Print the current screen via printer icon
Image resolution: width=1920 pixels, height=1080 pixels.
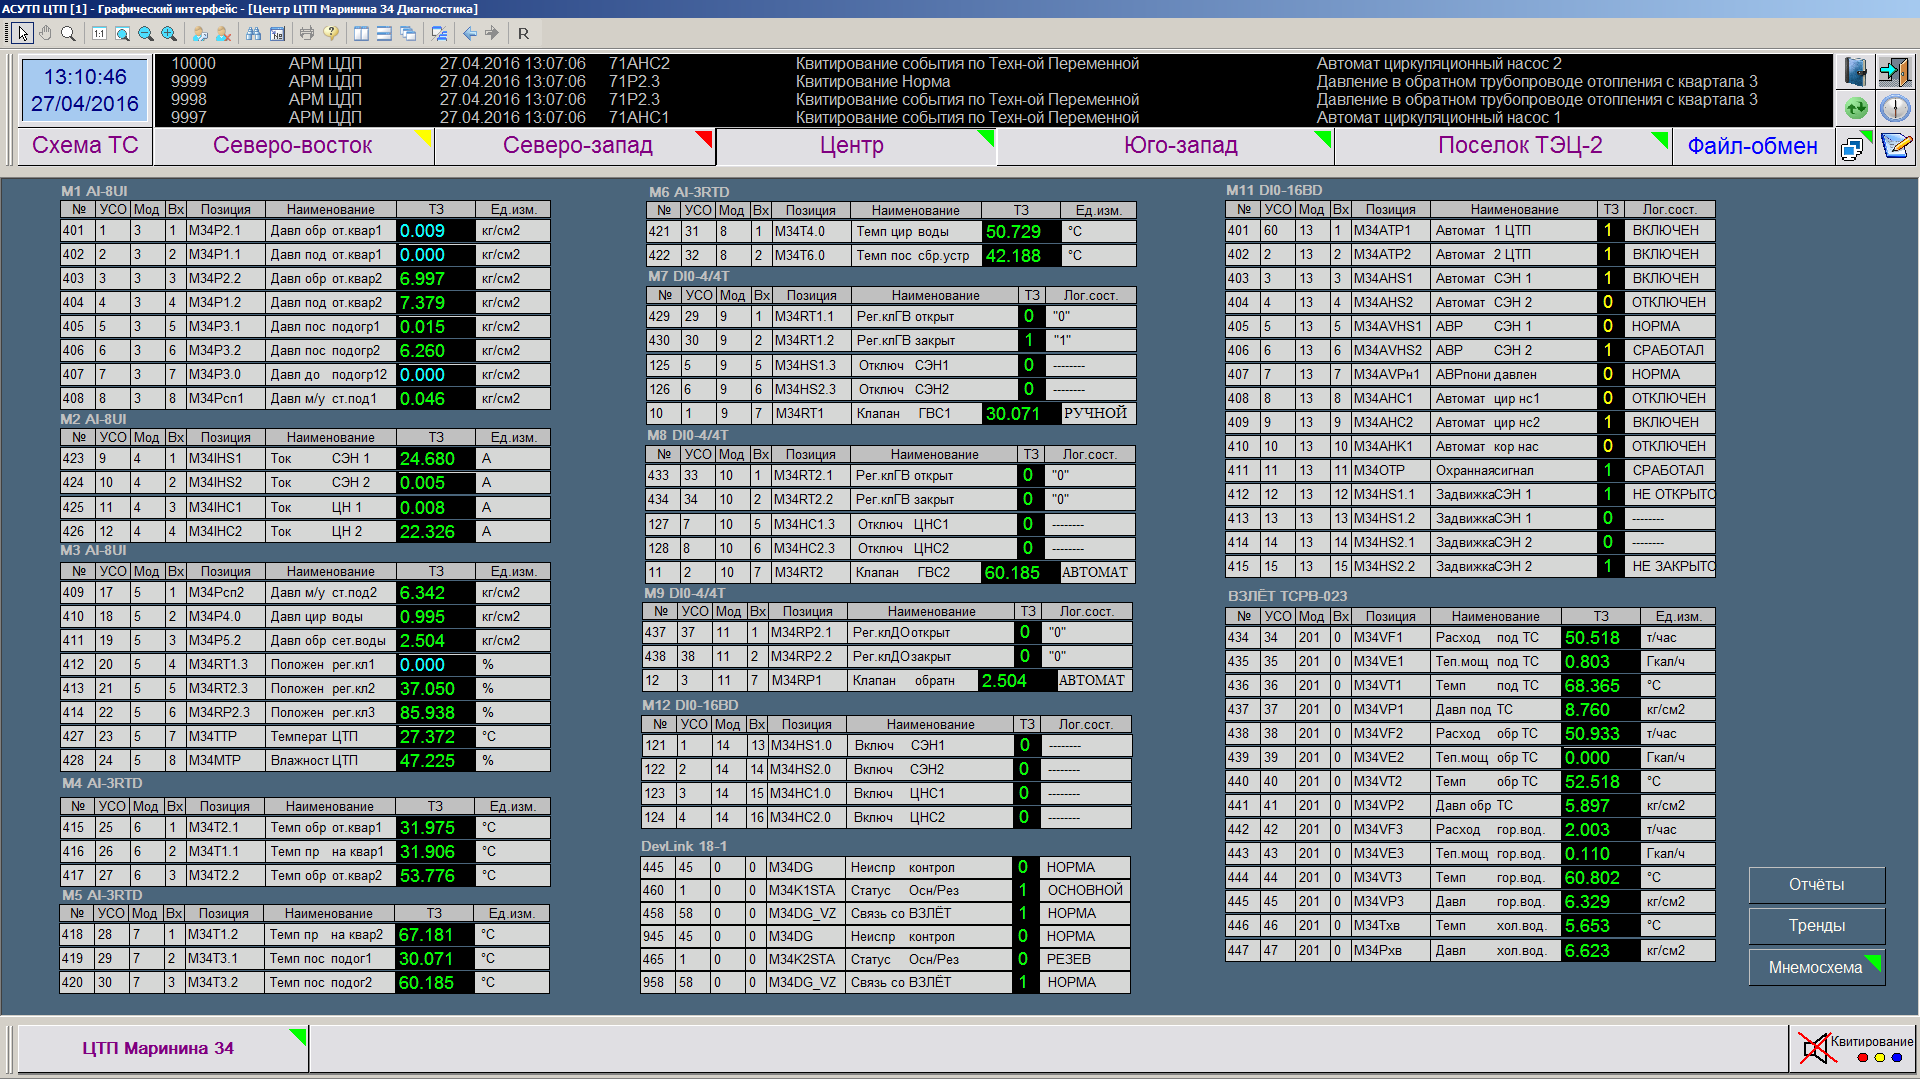307,33
